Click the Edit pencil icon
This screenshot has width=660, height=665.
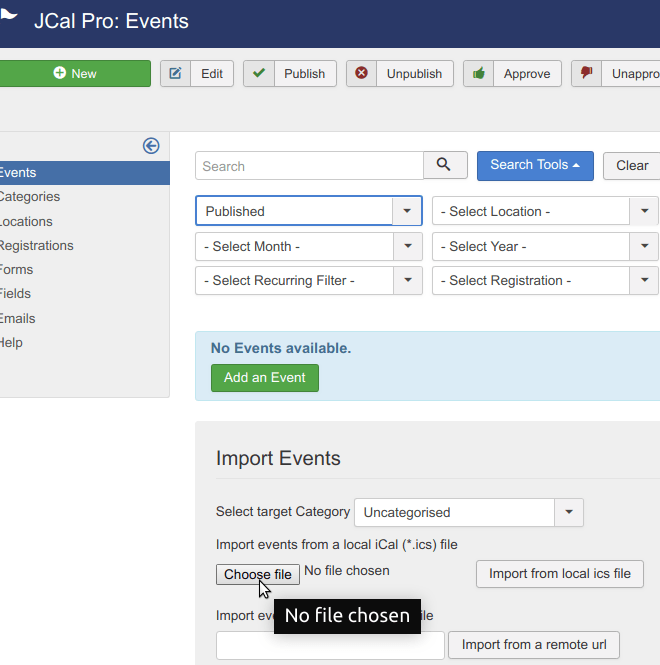[175, 73]
